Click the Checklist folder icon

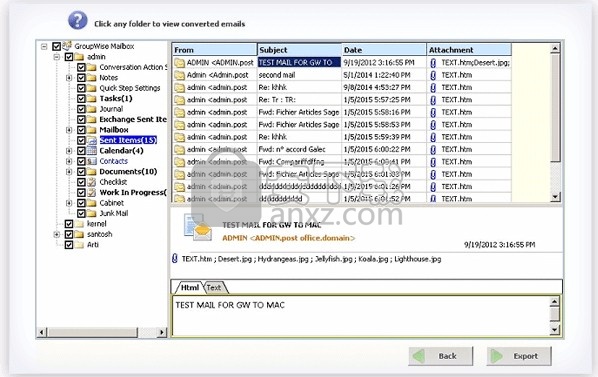[92, 182]
